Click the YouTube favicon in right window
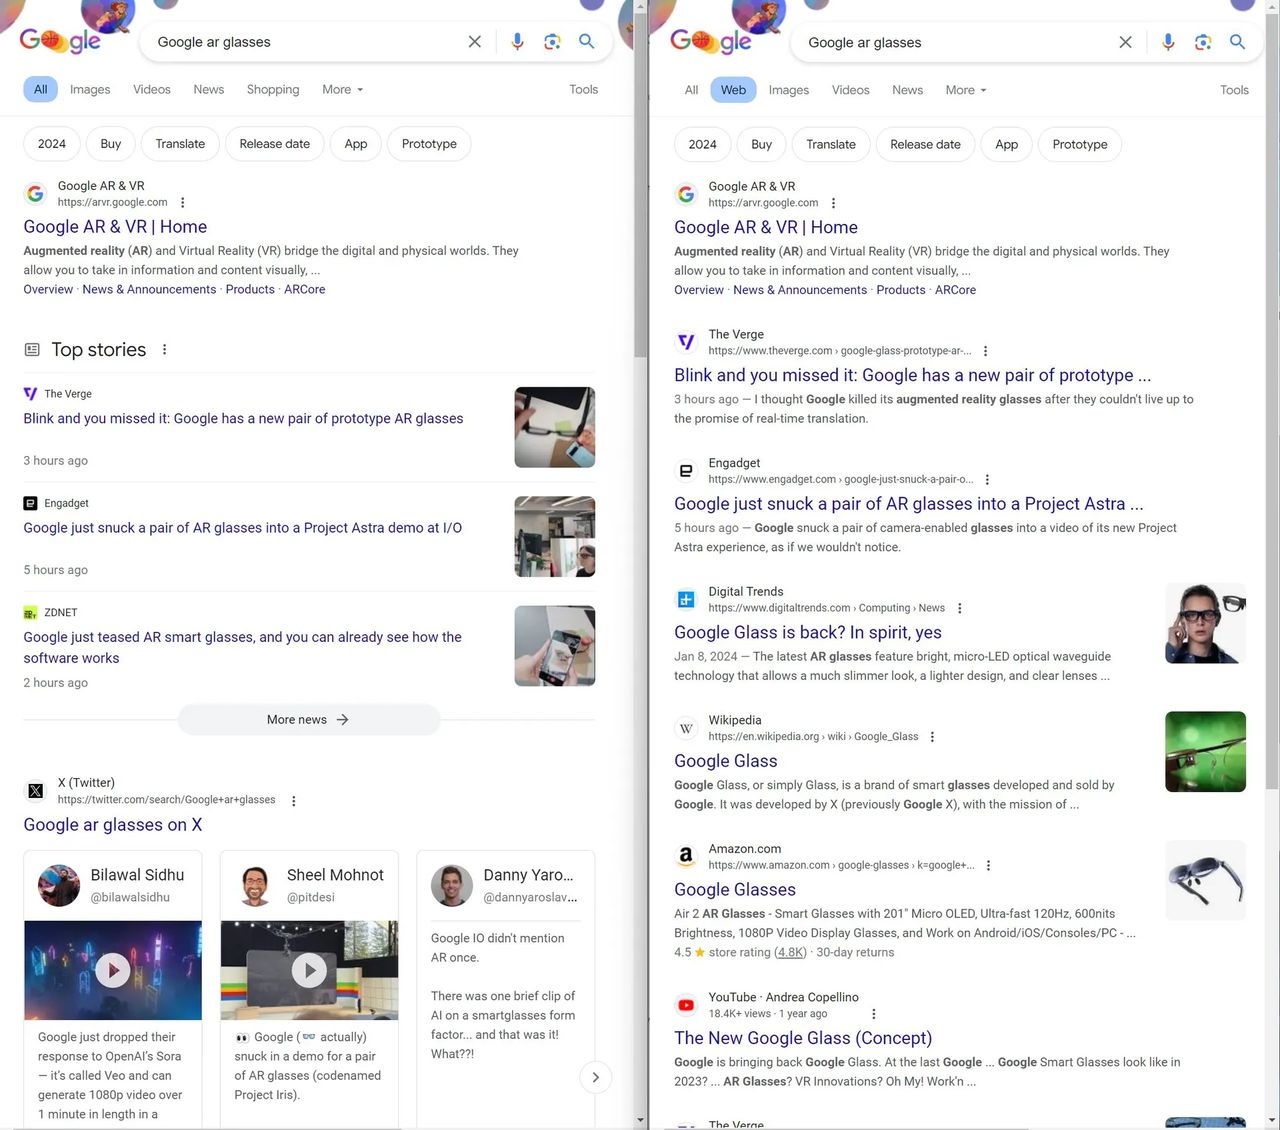This screenshot has height=1130, width=1280. click(x=686, y=1005)
